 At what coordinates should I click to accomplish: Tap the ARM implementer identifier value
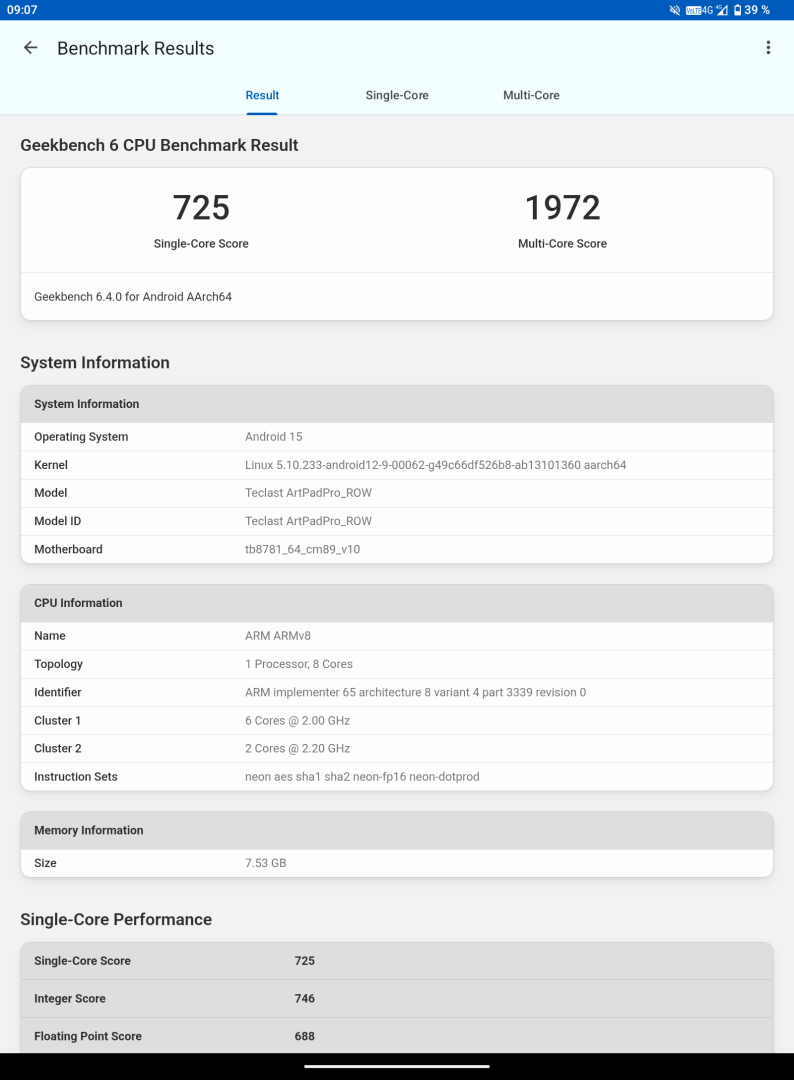tap(415, 692)
